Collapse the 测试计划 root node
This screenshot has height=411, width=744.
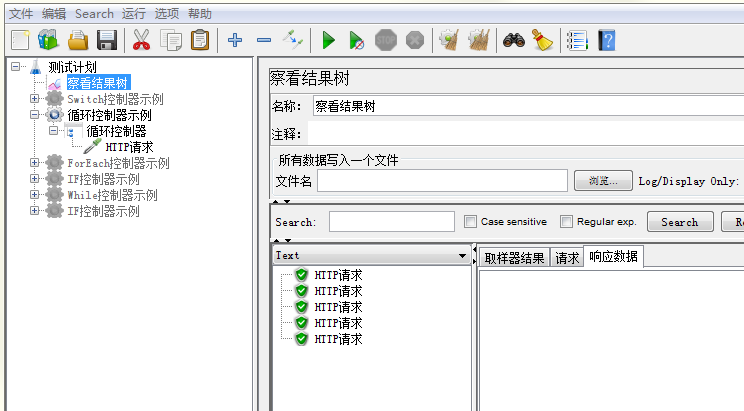tap(16, 66)
